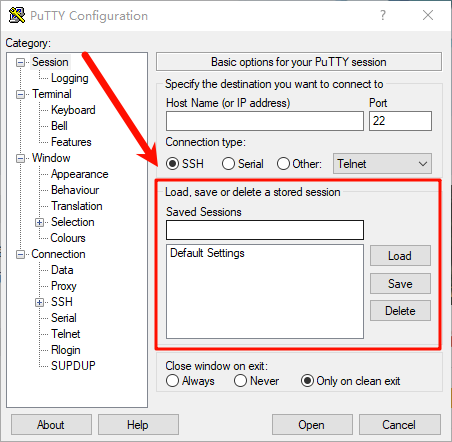Select the Serial connection type radio button

(x=228, y=164)
